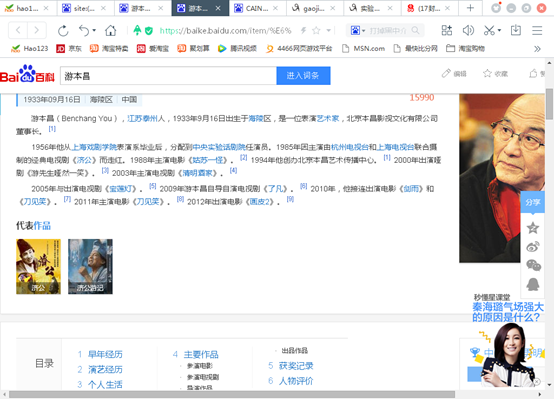Open the 上海戏剧学院 link

(x=94, y=147)
